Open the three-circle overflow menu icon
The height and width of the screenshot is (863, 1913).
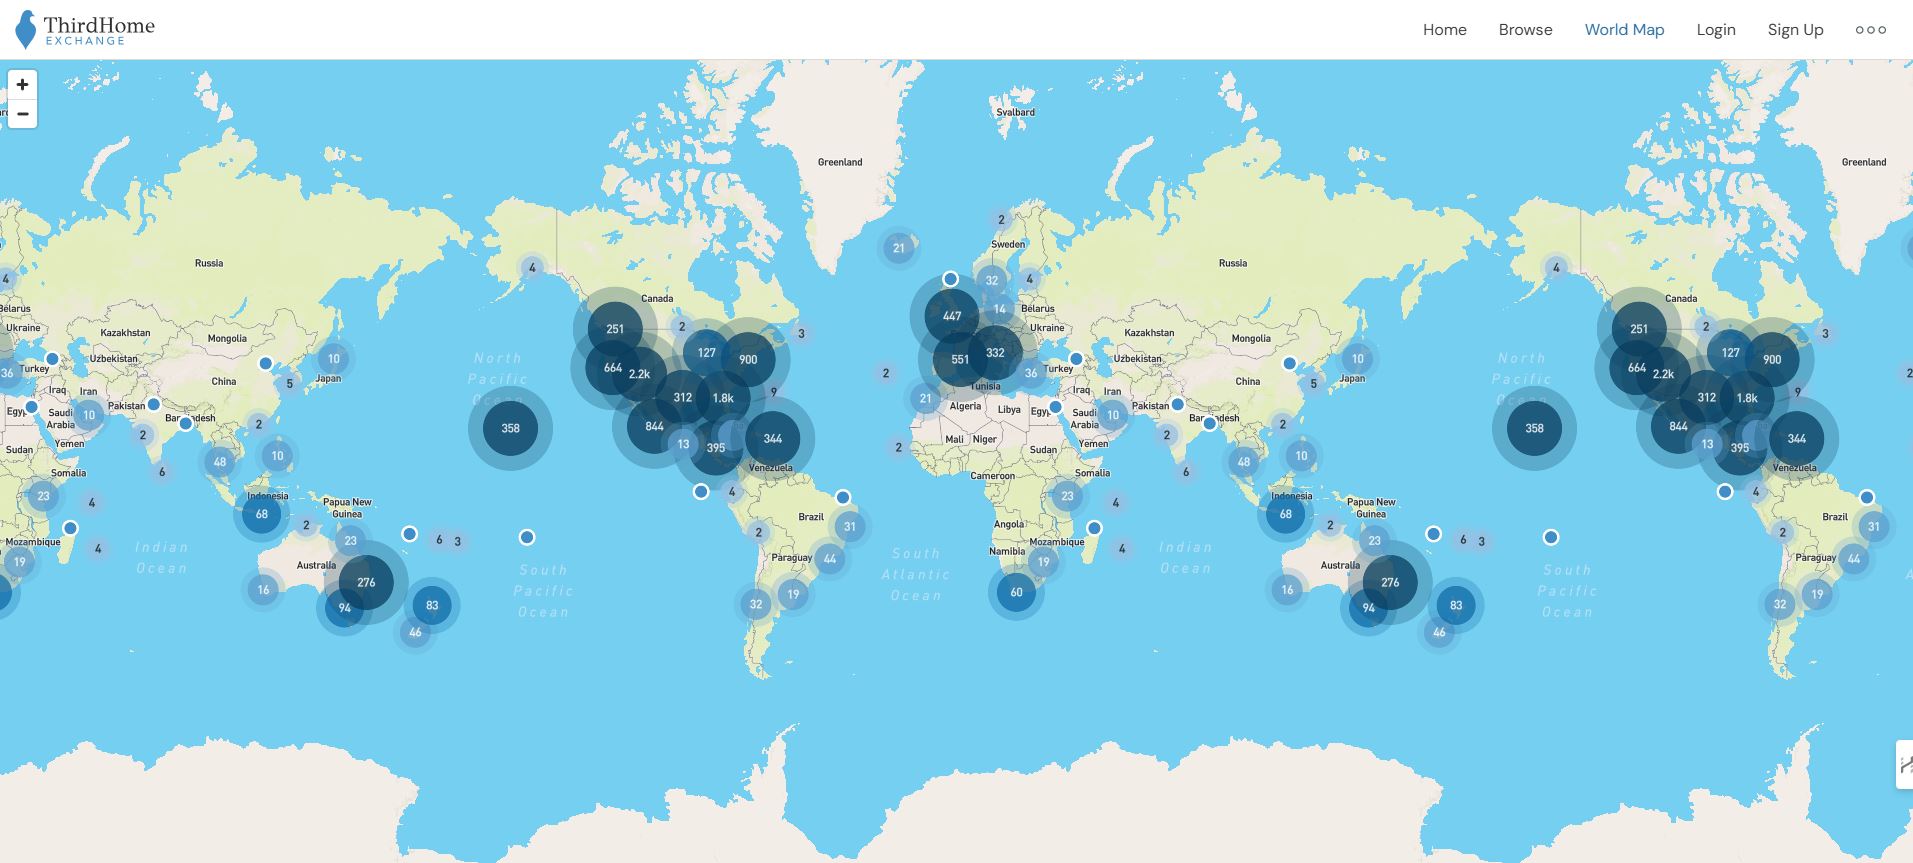coord(1870,30)
